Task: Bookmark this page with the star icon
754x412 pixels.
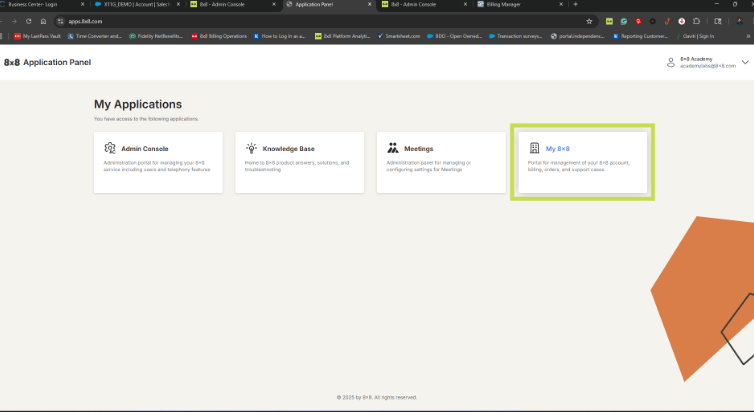Action: coord(589,20)
